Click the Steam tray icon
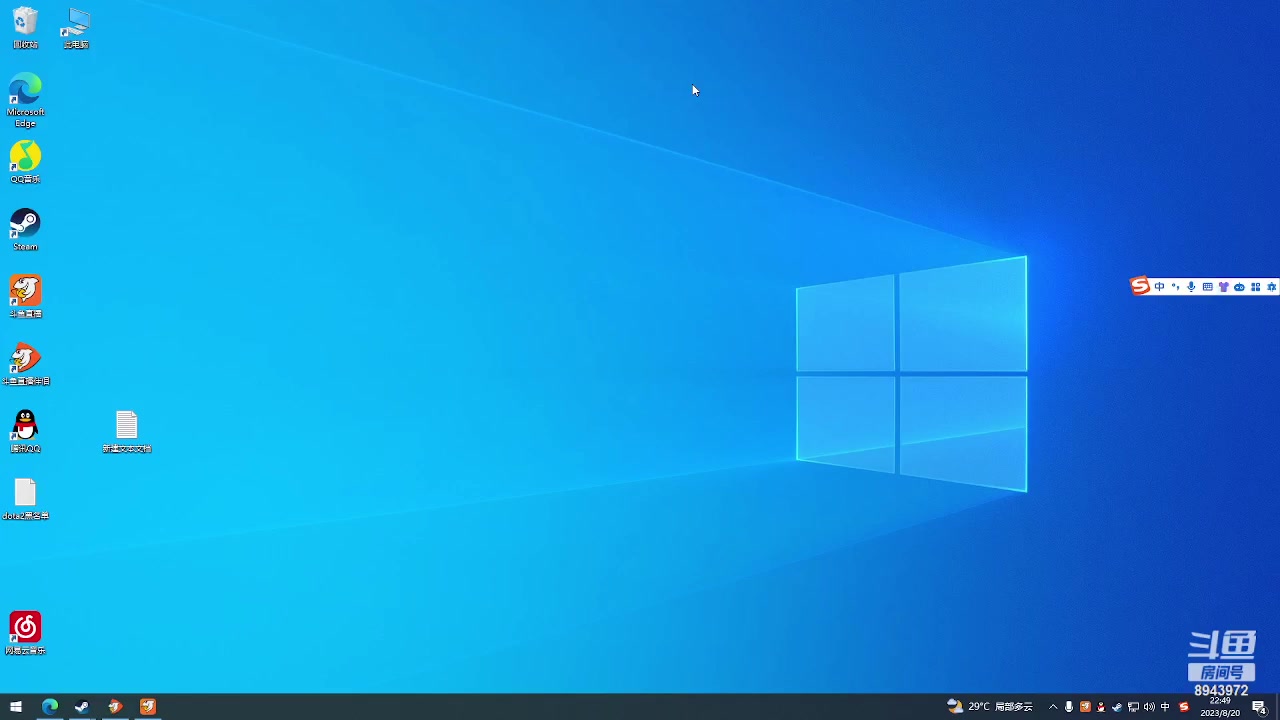Viewport: 1280px width, 720px height. pos(1117,707)
